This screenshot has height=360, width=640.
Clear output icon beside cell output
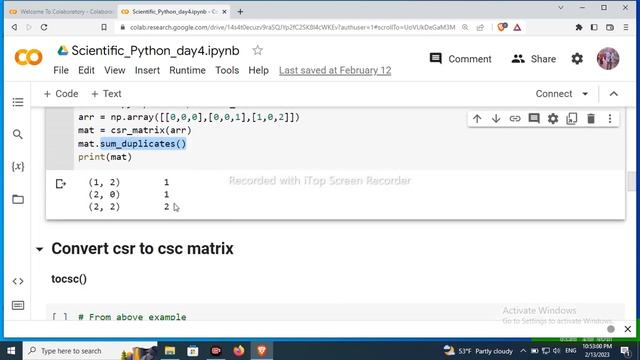(60, 184)
